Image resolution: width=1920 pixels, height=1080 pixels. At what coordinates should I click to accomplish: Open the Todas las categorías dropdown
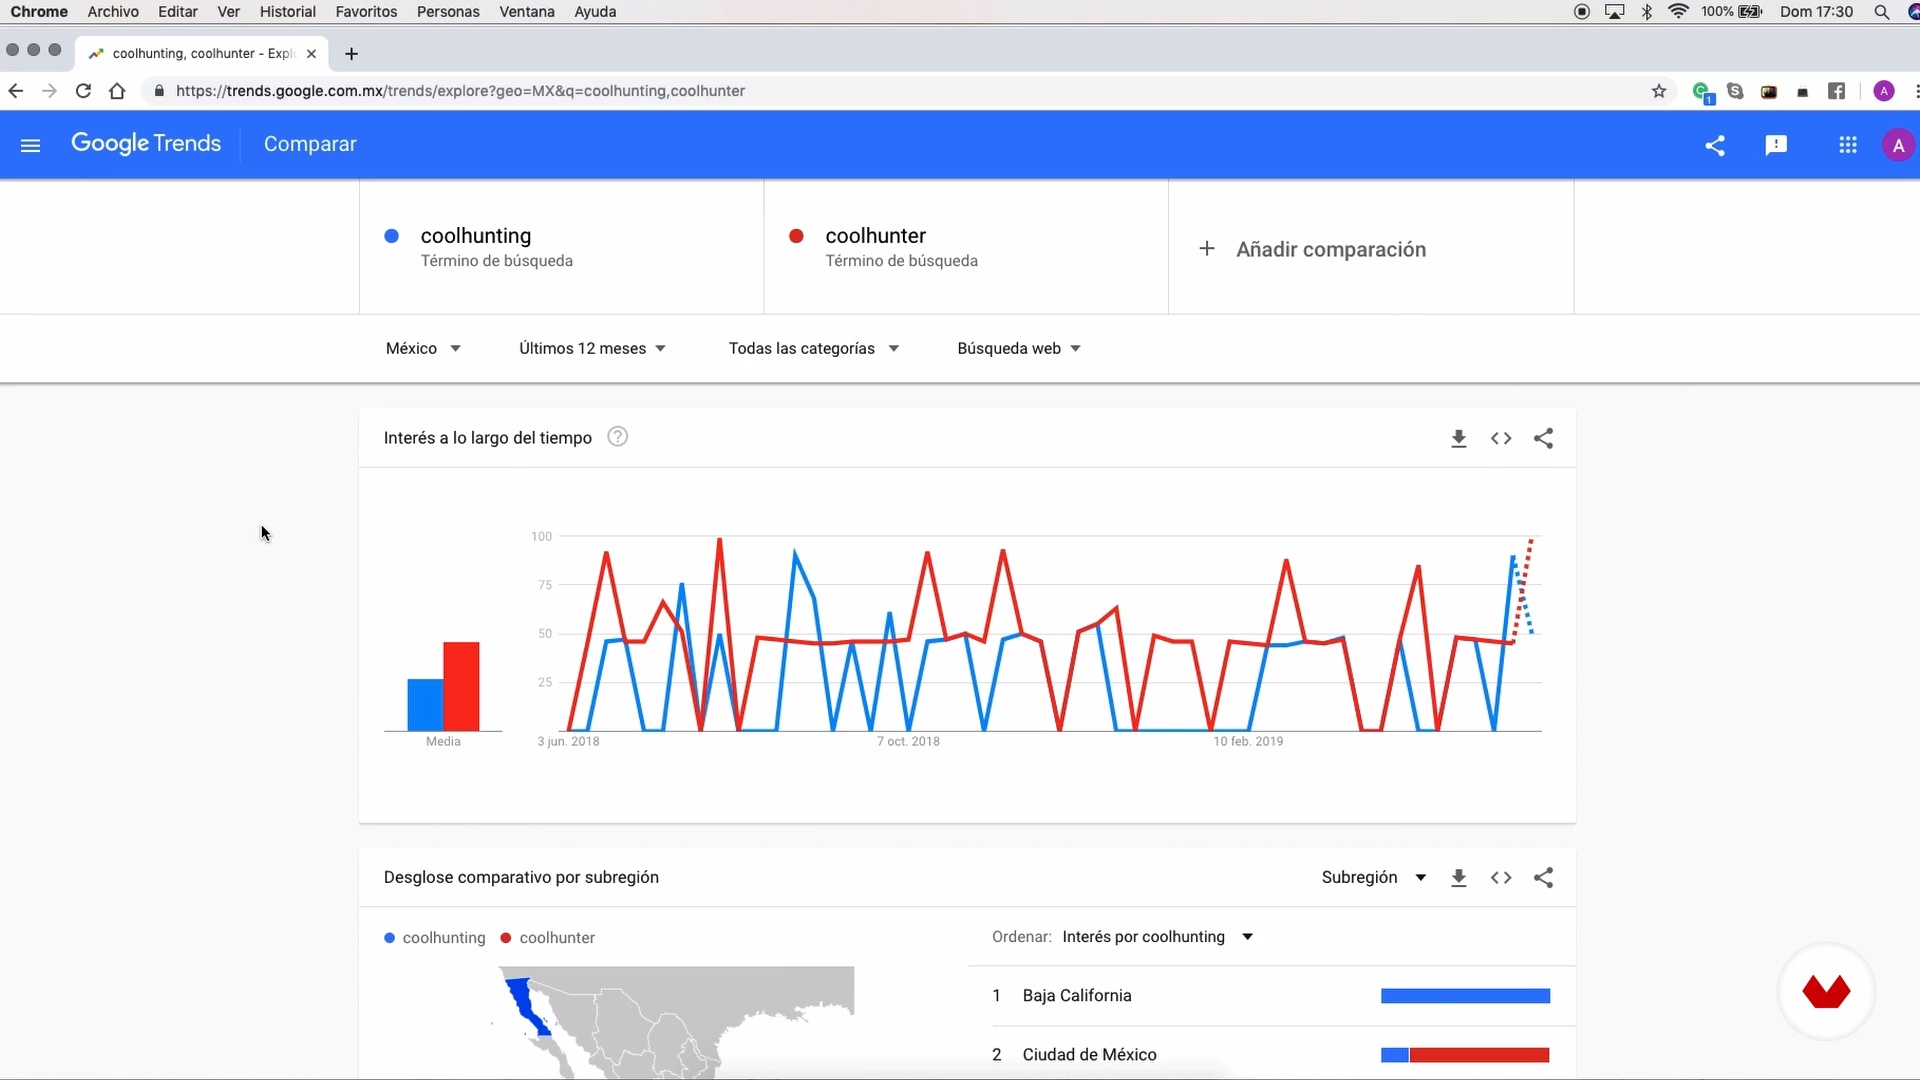tap(814, 348)
